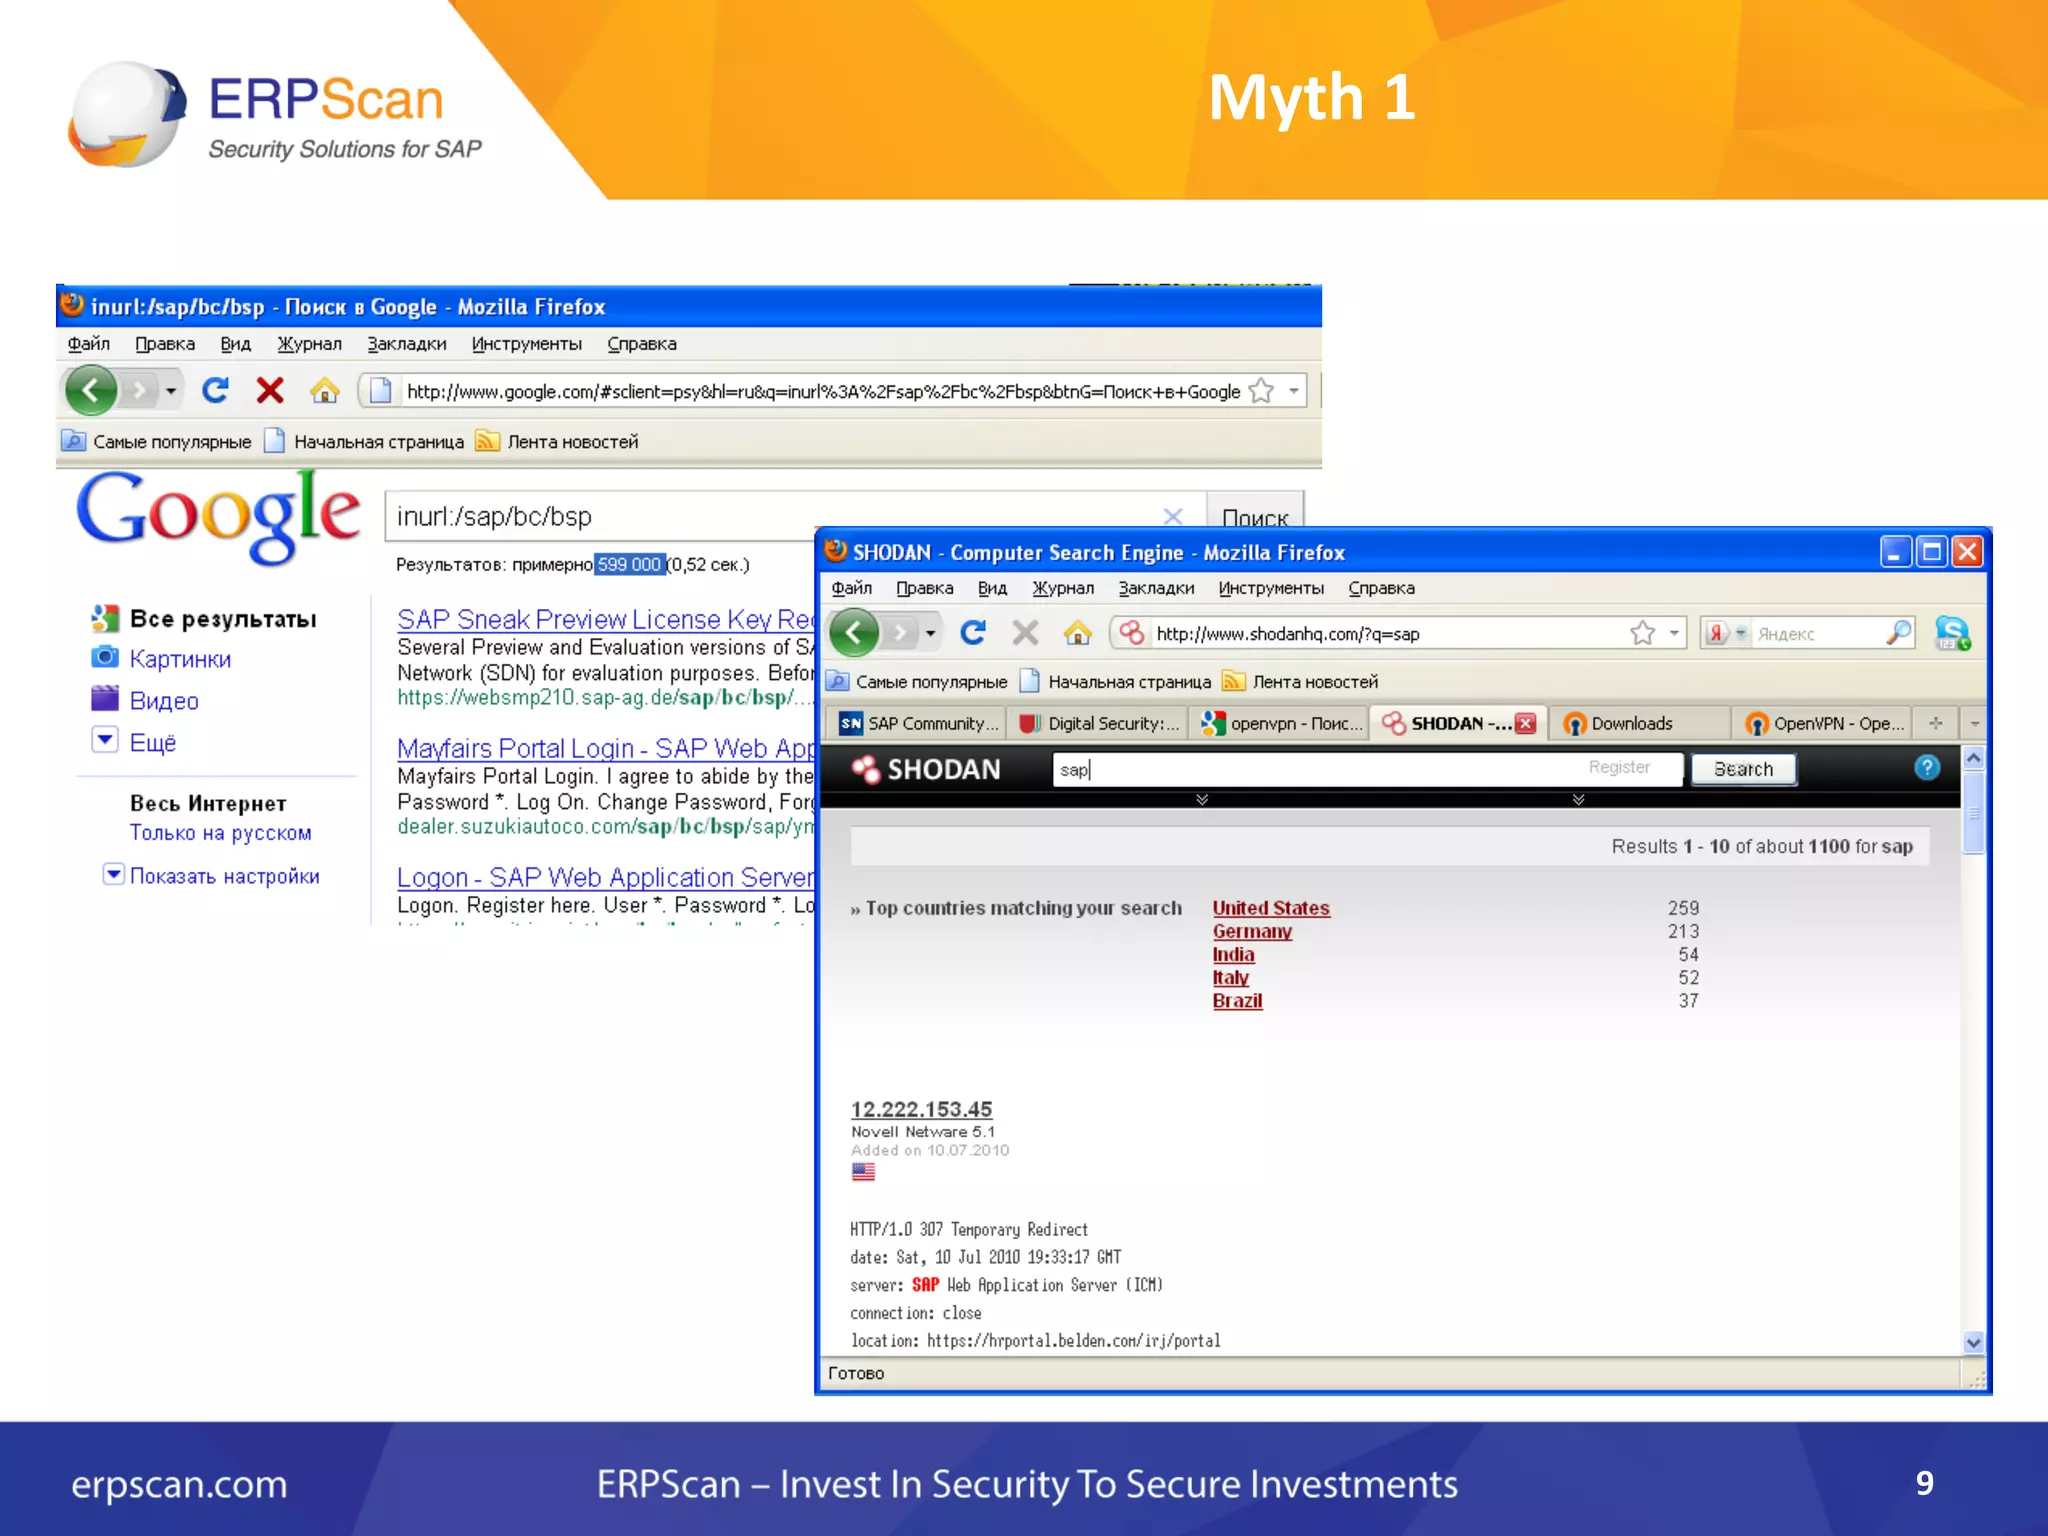Click SHODAN vertical scrollbar thumb

point(1973,812)
